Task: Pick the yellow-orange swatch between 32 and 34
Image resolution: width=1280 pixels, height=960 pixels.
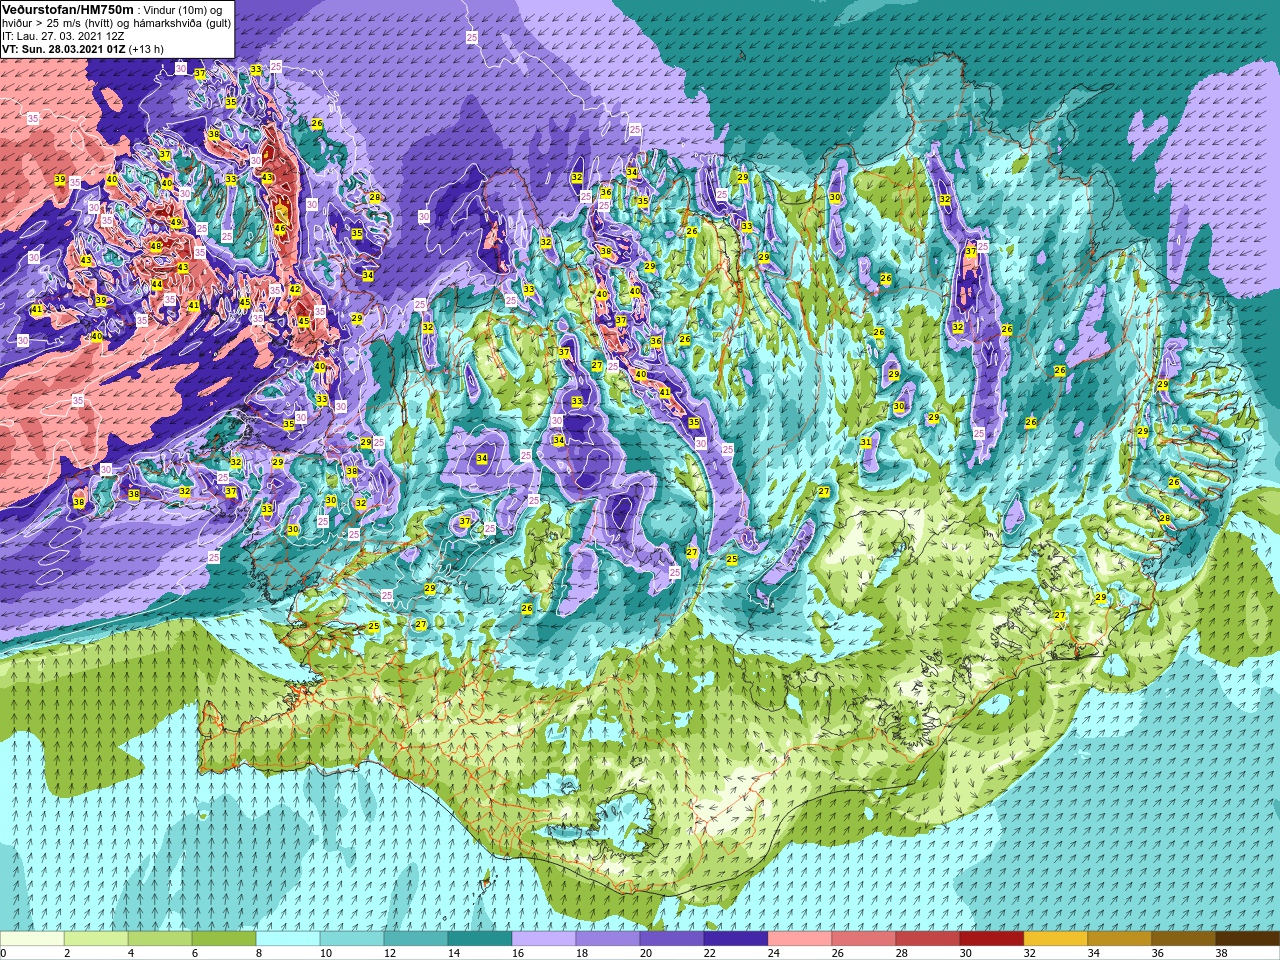Action: pyautogui.click(x=1056, y=939)
